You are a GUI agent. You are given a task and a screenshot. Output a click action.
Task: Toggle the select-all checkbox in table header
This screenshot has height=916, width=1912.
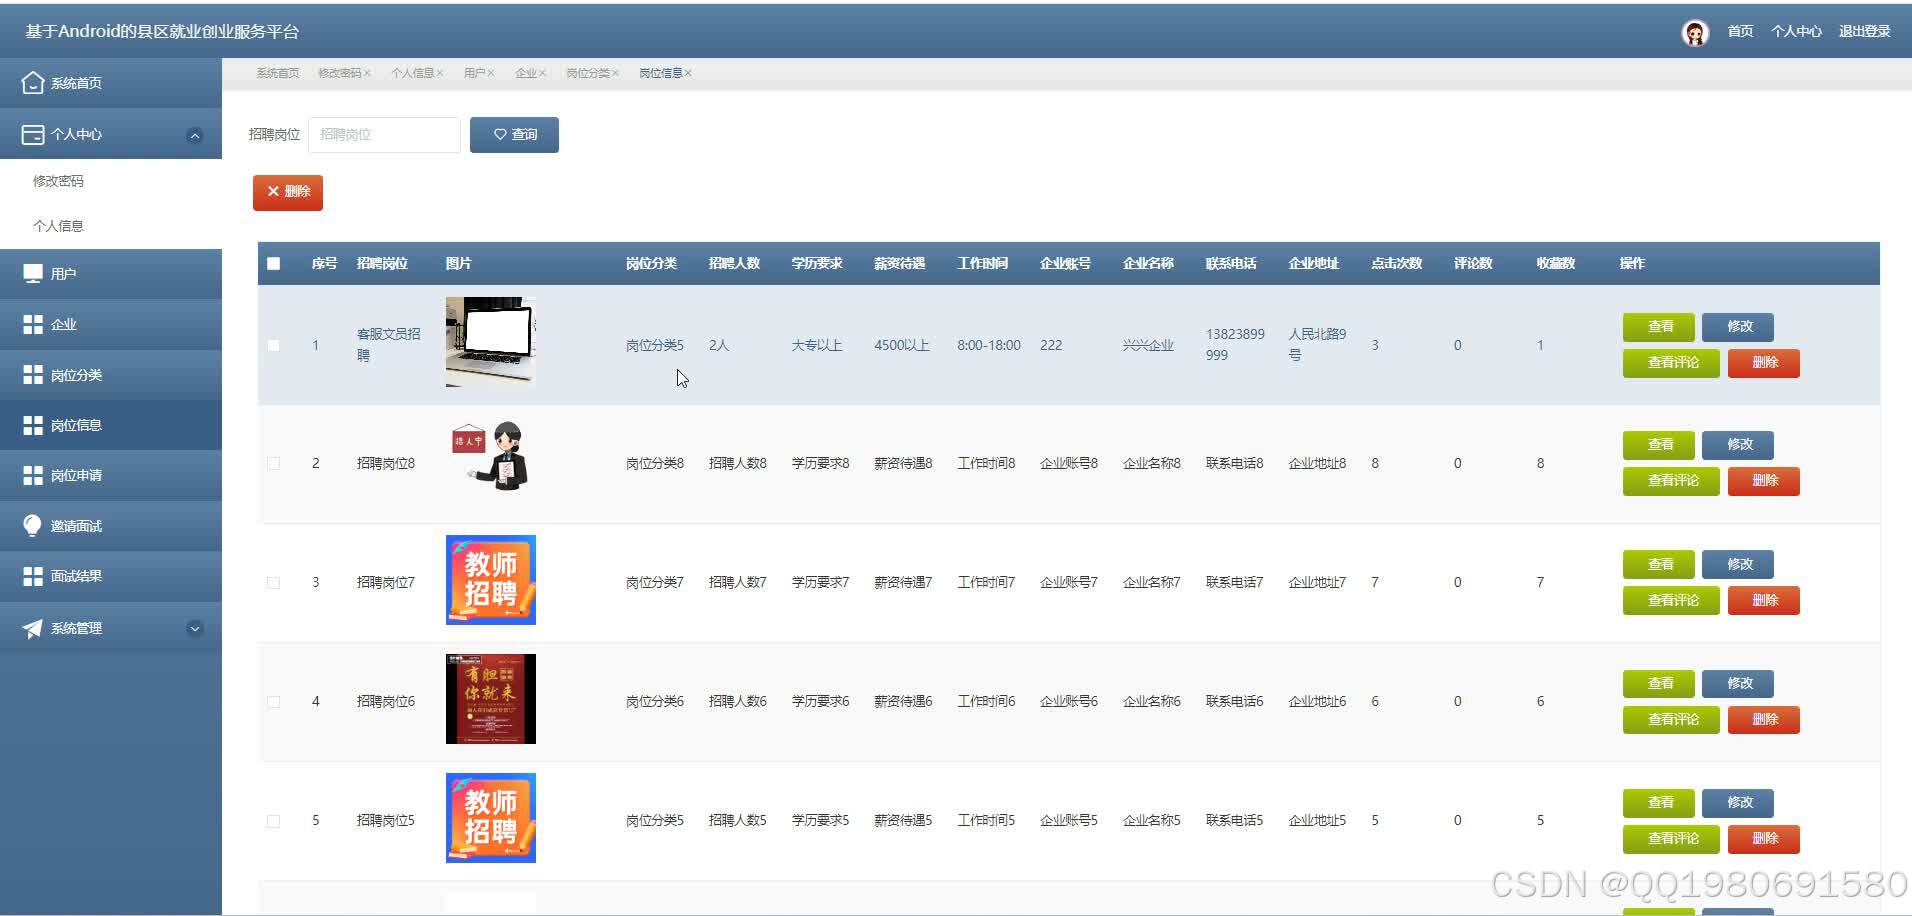coord(274,263)
